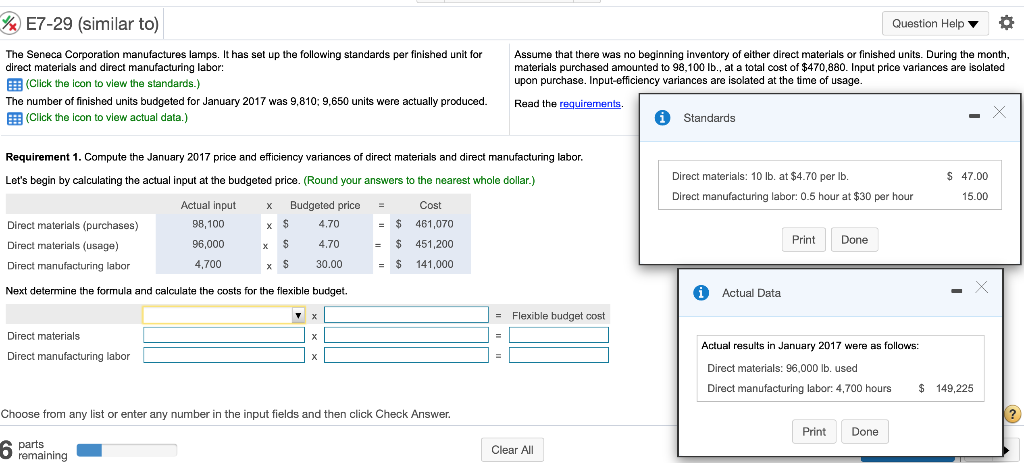Select the 98,100 actual input cell
The width and height of the screenshot is (1024, 463).
click(208, 224)
